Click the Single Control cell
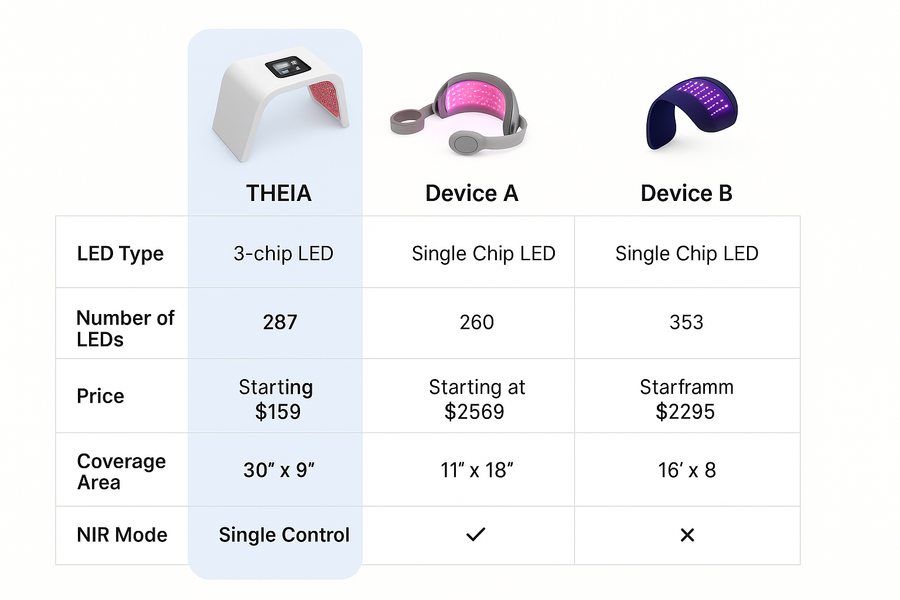This screenshot has height=600, width=900. point(284,535)
